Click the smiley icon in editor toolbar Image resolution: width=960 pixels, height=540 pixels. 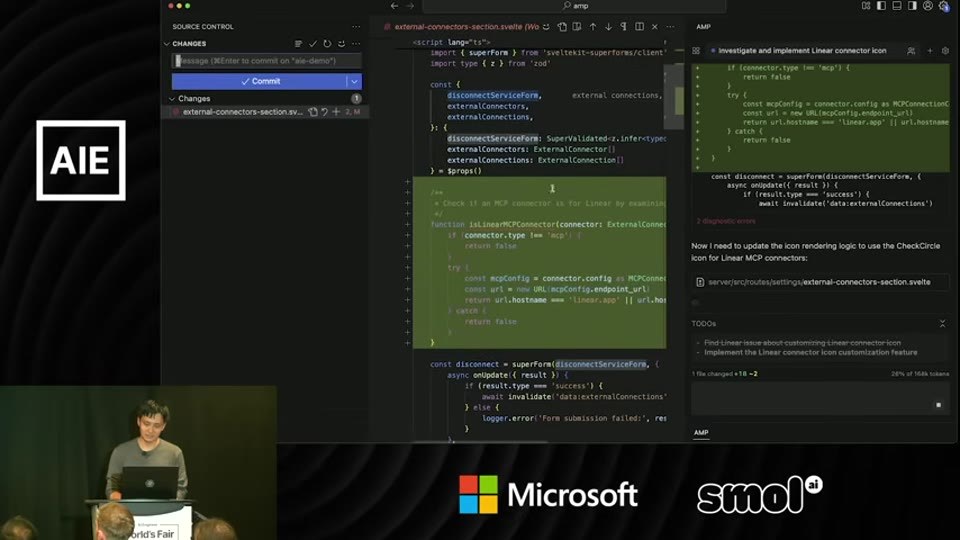coord(546,27)
